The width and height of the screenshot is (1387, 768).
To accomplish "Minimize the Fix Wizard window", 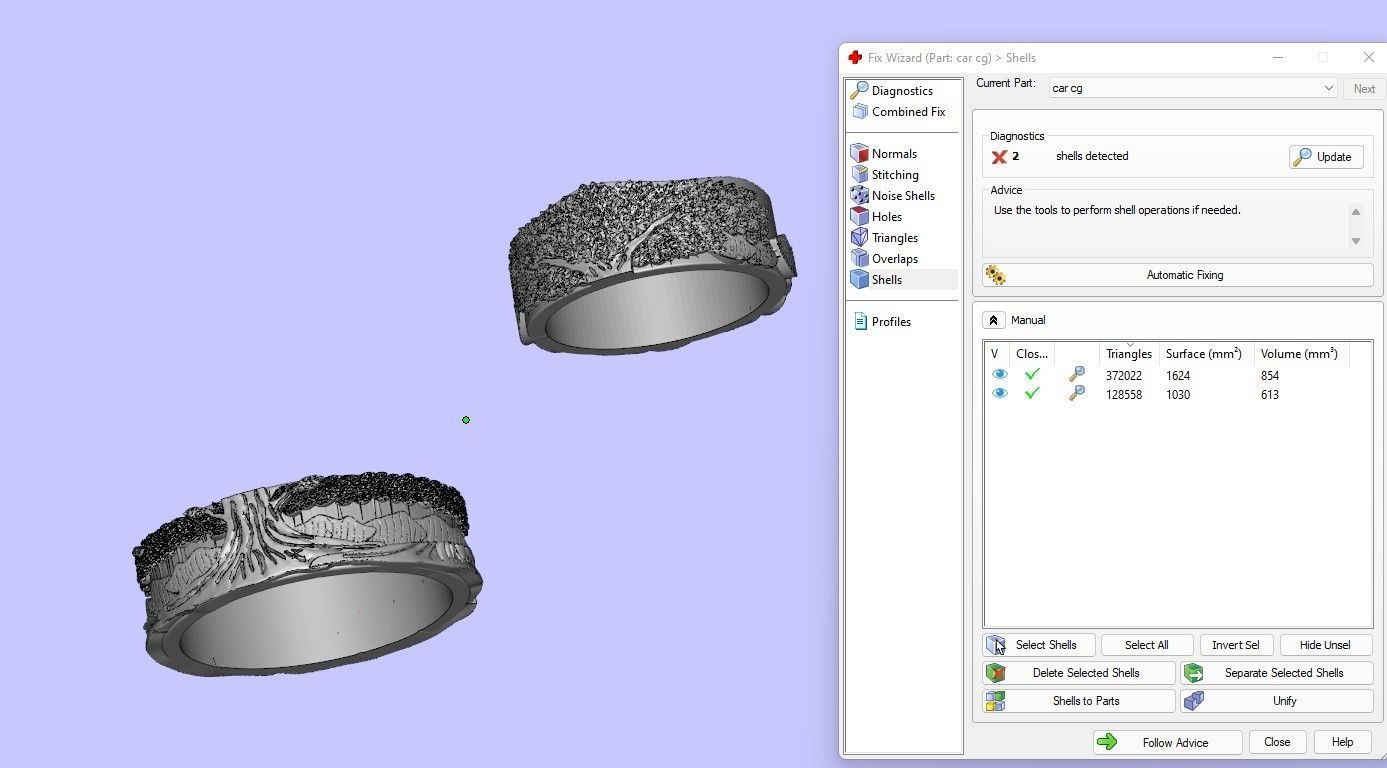I will [1278, 58].
